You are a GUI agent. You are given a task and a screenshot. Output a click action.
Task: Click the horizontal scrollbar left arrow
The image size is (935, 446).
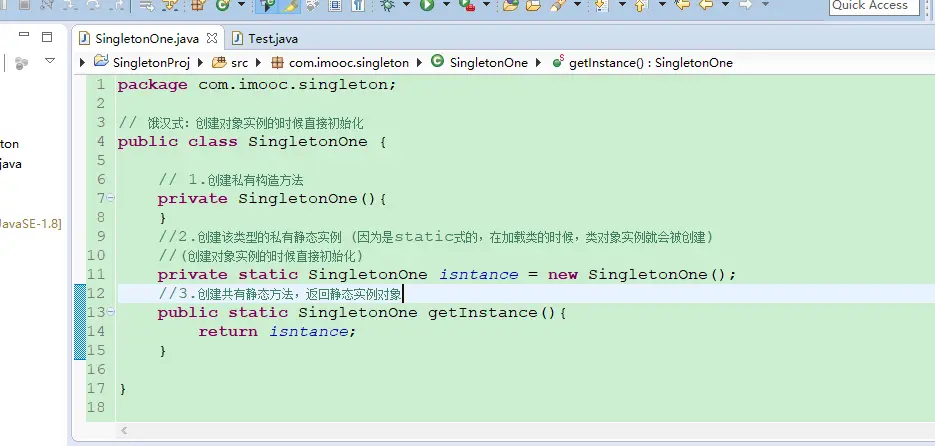124,430
